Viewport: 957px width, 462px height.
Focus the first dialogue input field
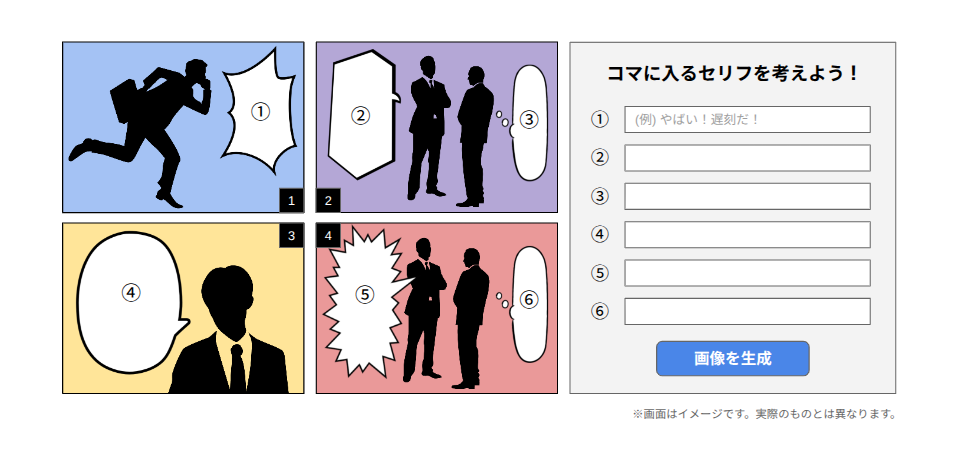tap(747, 120)
